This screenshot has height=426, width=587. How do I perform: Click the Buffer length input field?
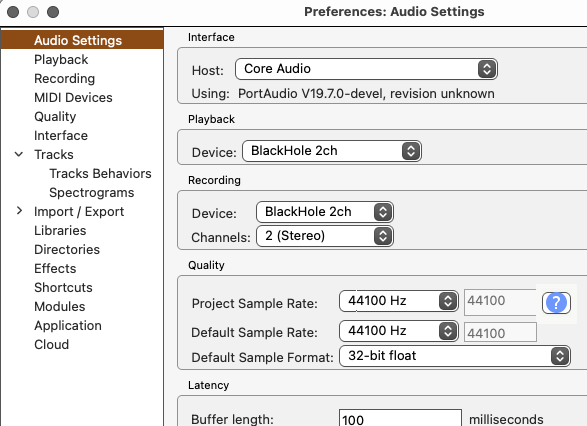(400, 419)
